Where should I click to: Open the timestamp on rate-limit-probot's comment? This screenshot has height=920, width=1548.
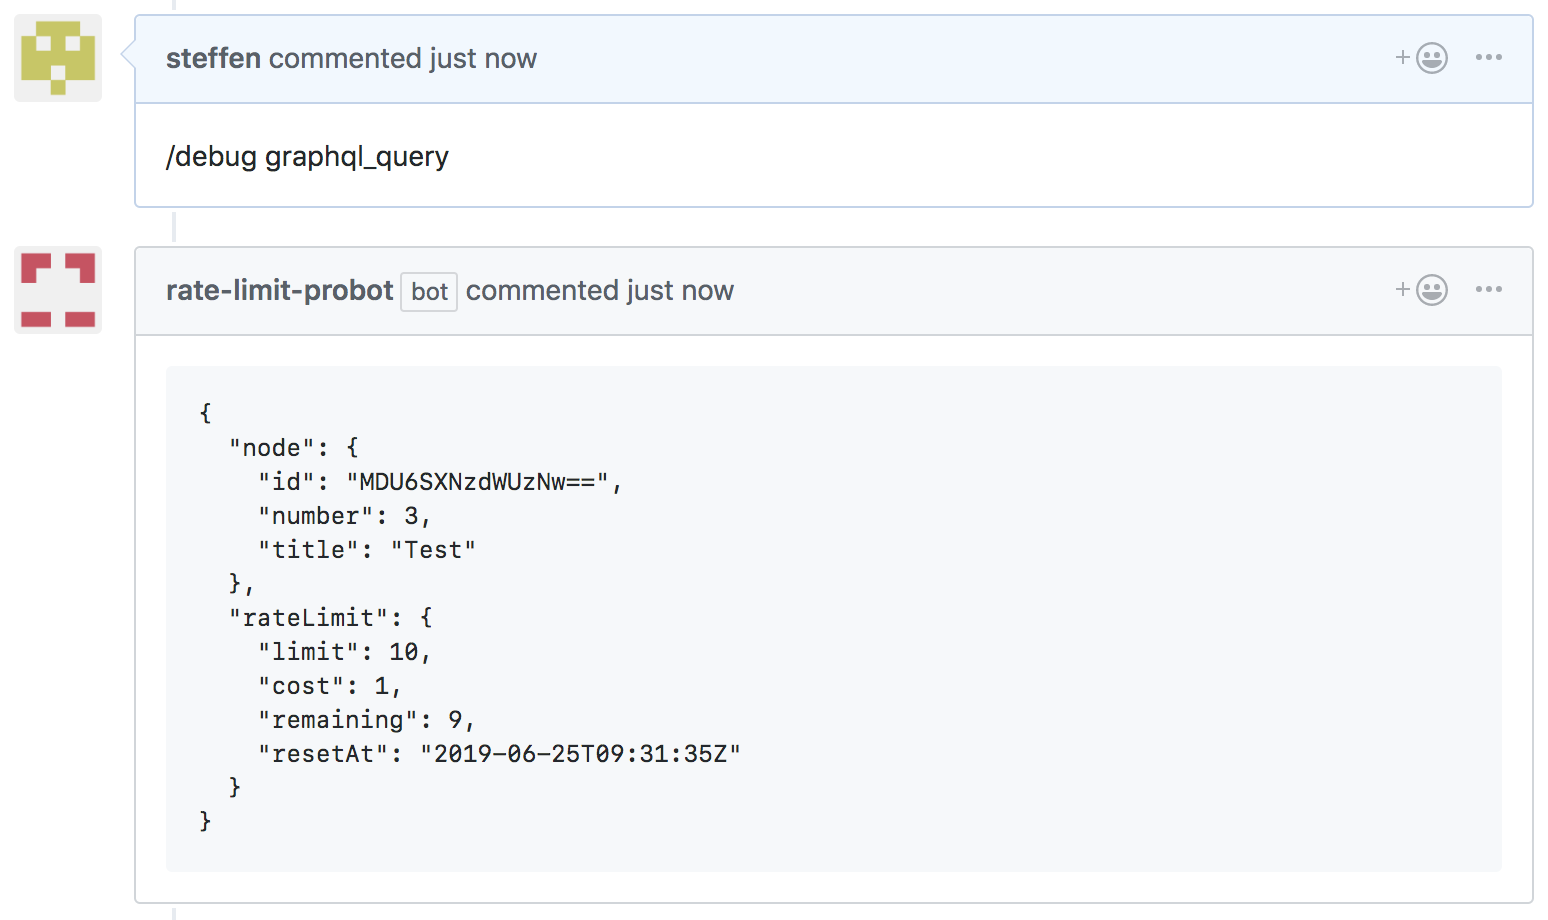[x=680, y=290]
